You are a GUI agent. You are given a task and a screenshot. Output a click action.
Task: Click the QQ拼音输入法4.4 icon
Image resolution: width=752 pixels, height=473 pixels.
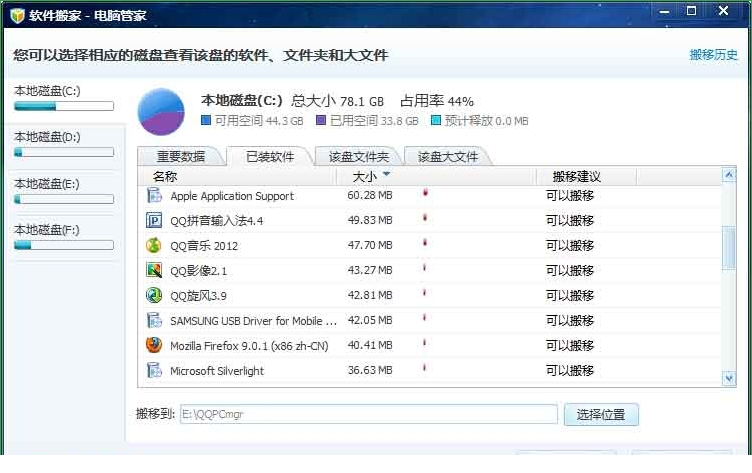click(154, 220)
